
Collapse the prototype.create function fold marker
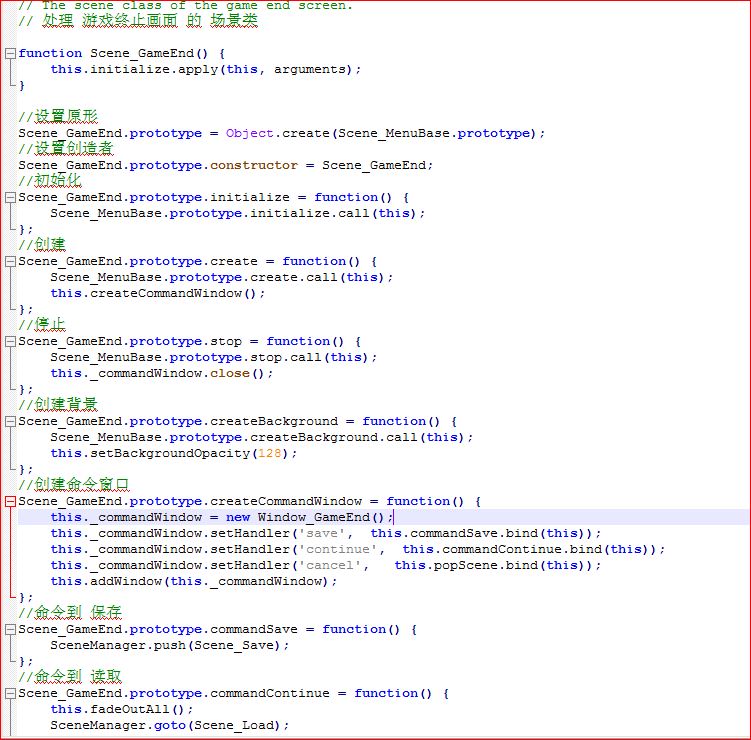click(x=10, y=262)
